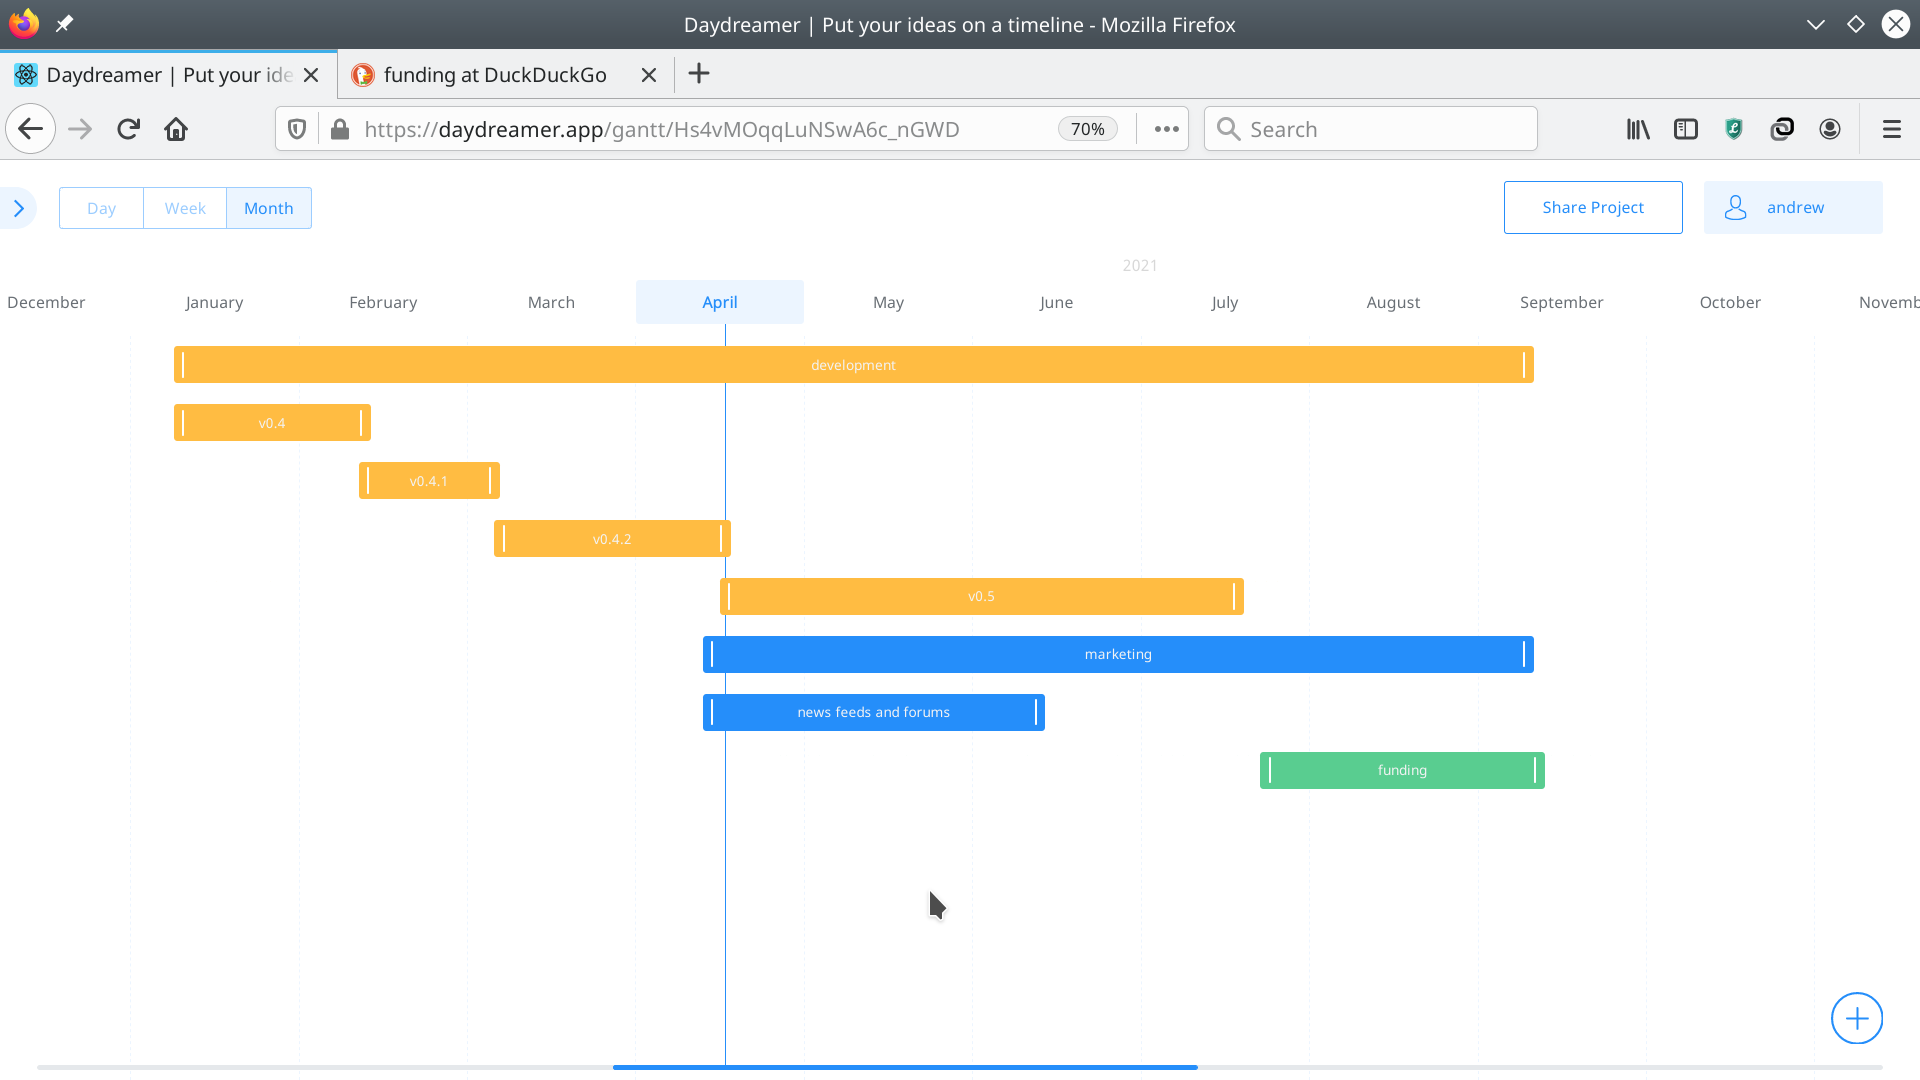Click the 70% zoom level indicator

(1087, 129)
